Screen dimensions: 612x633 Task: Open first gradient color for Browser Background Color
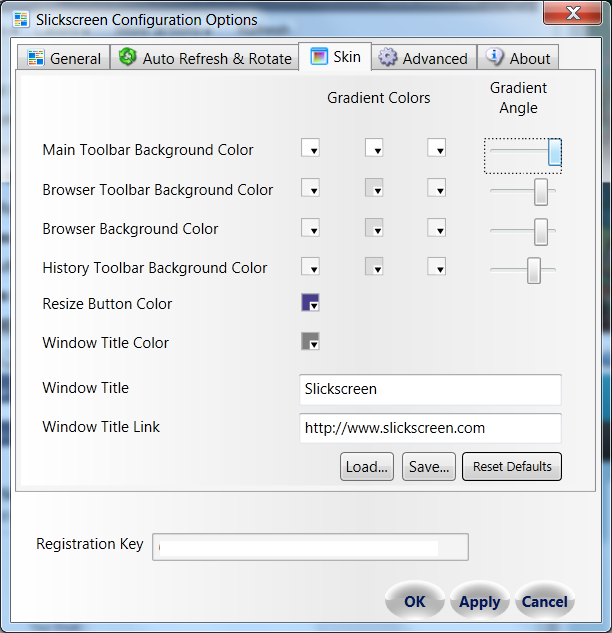point(310,228)
